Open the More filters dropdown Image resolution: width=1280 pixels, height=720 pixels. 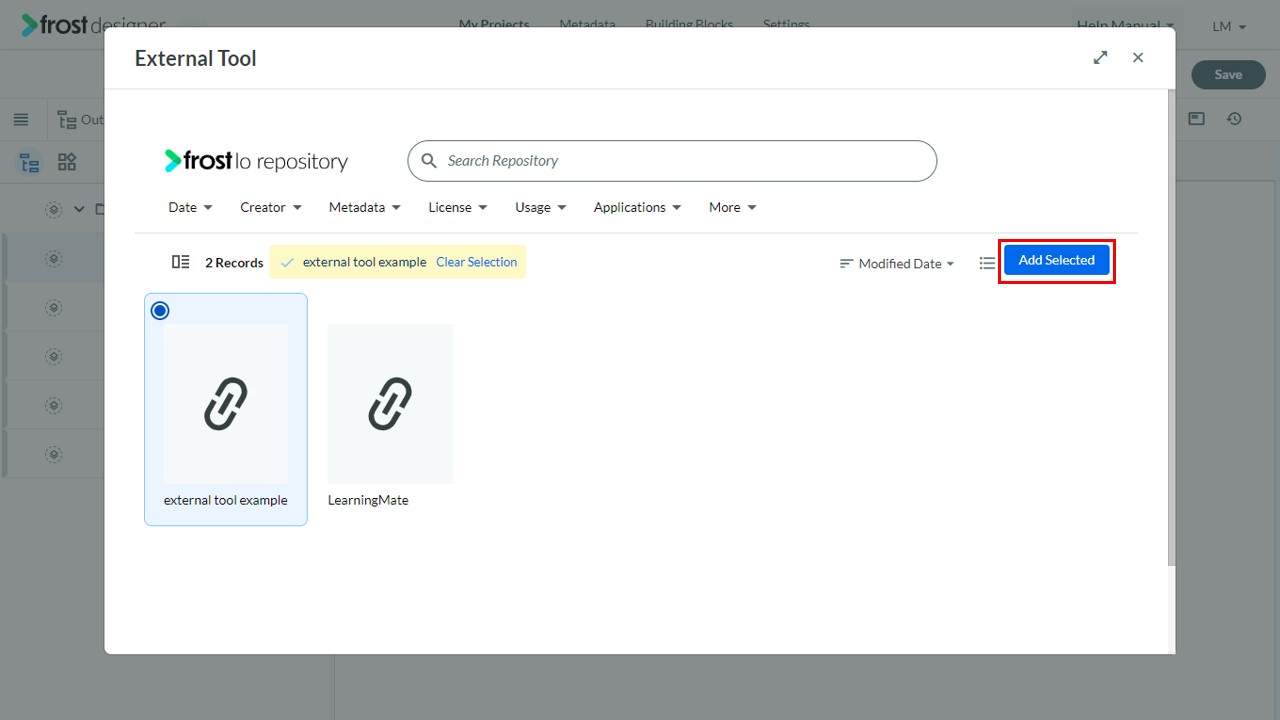pos(733,207)
